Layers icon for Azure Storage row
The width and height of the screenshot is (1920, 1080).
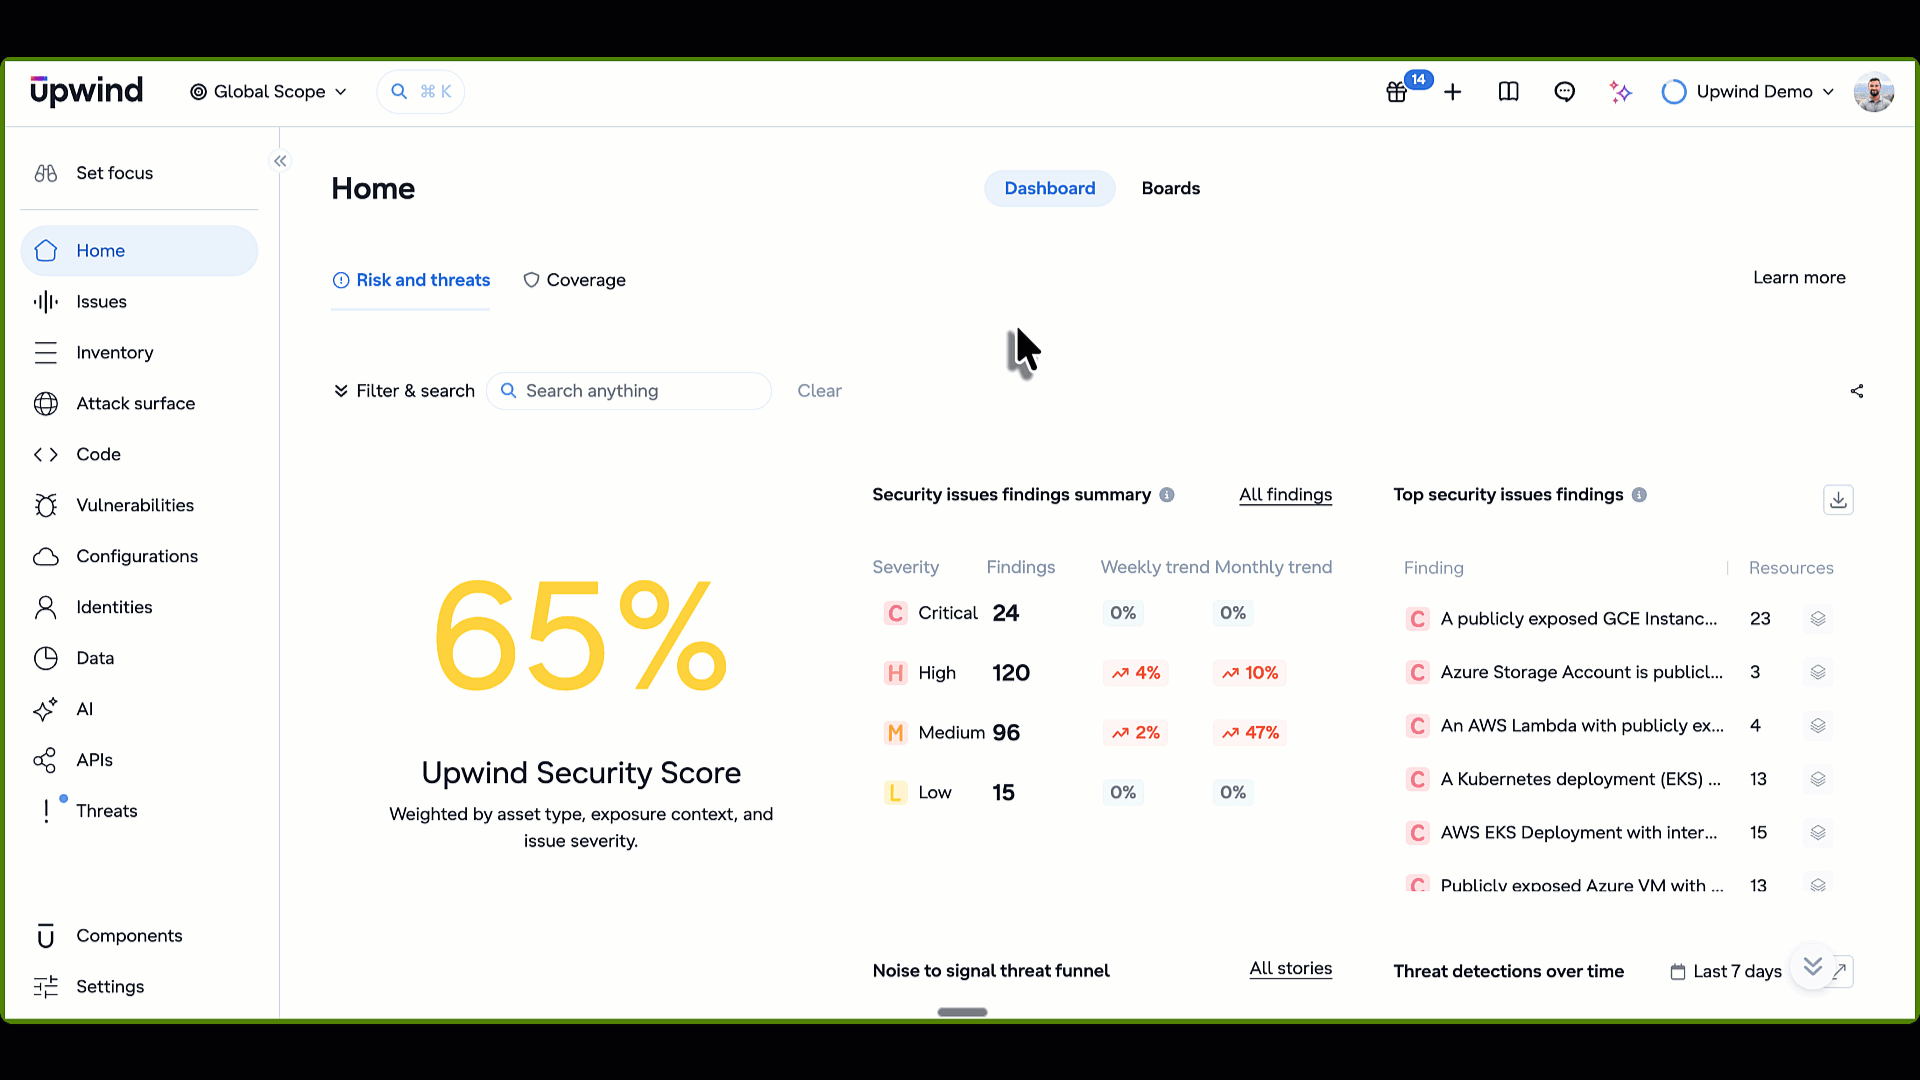(1818, 673)
